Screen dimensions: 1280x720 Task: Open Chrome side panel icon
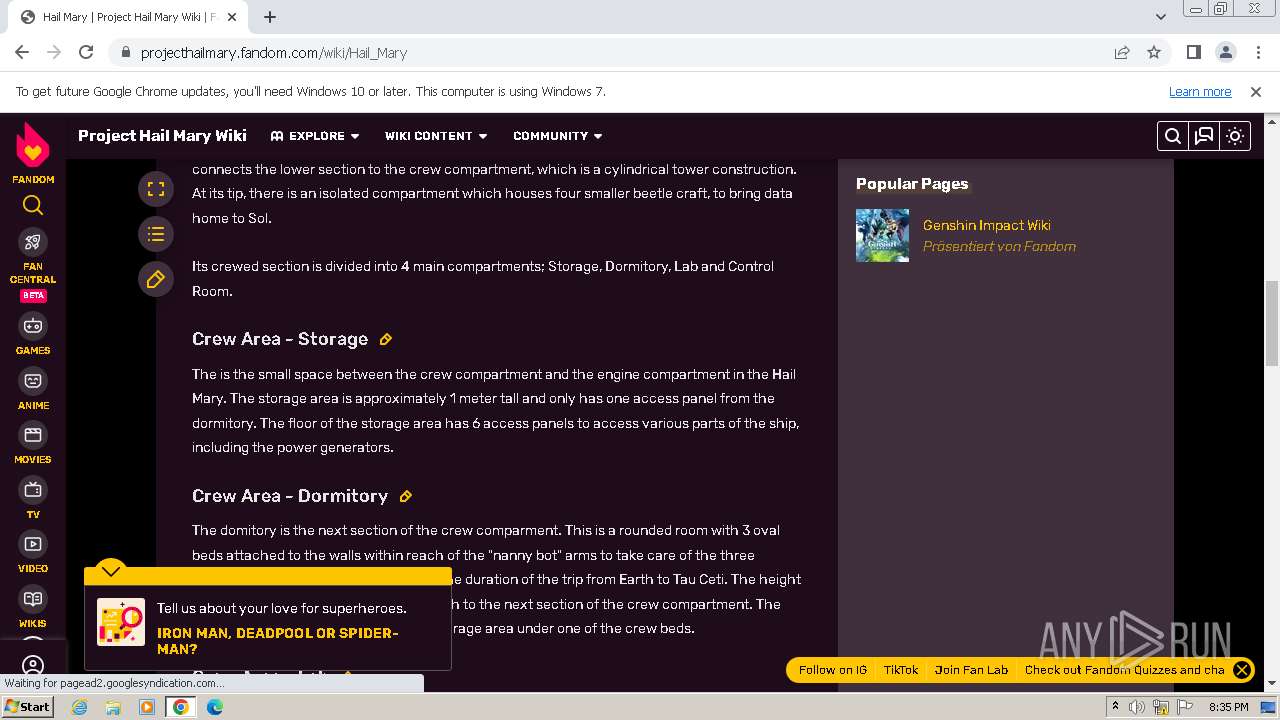1194,52
